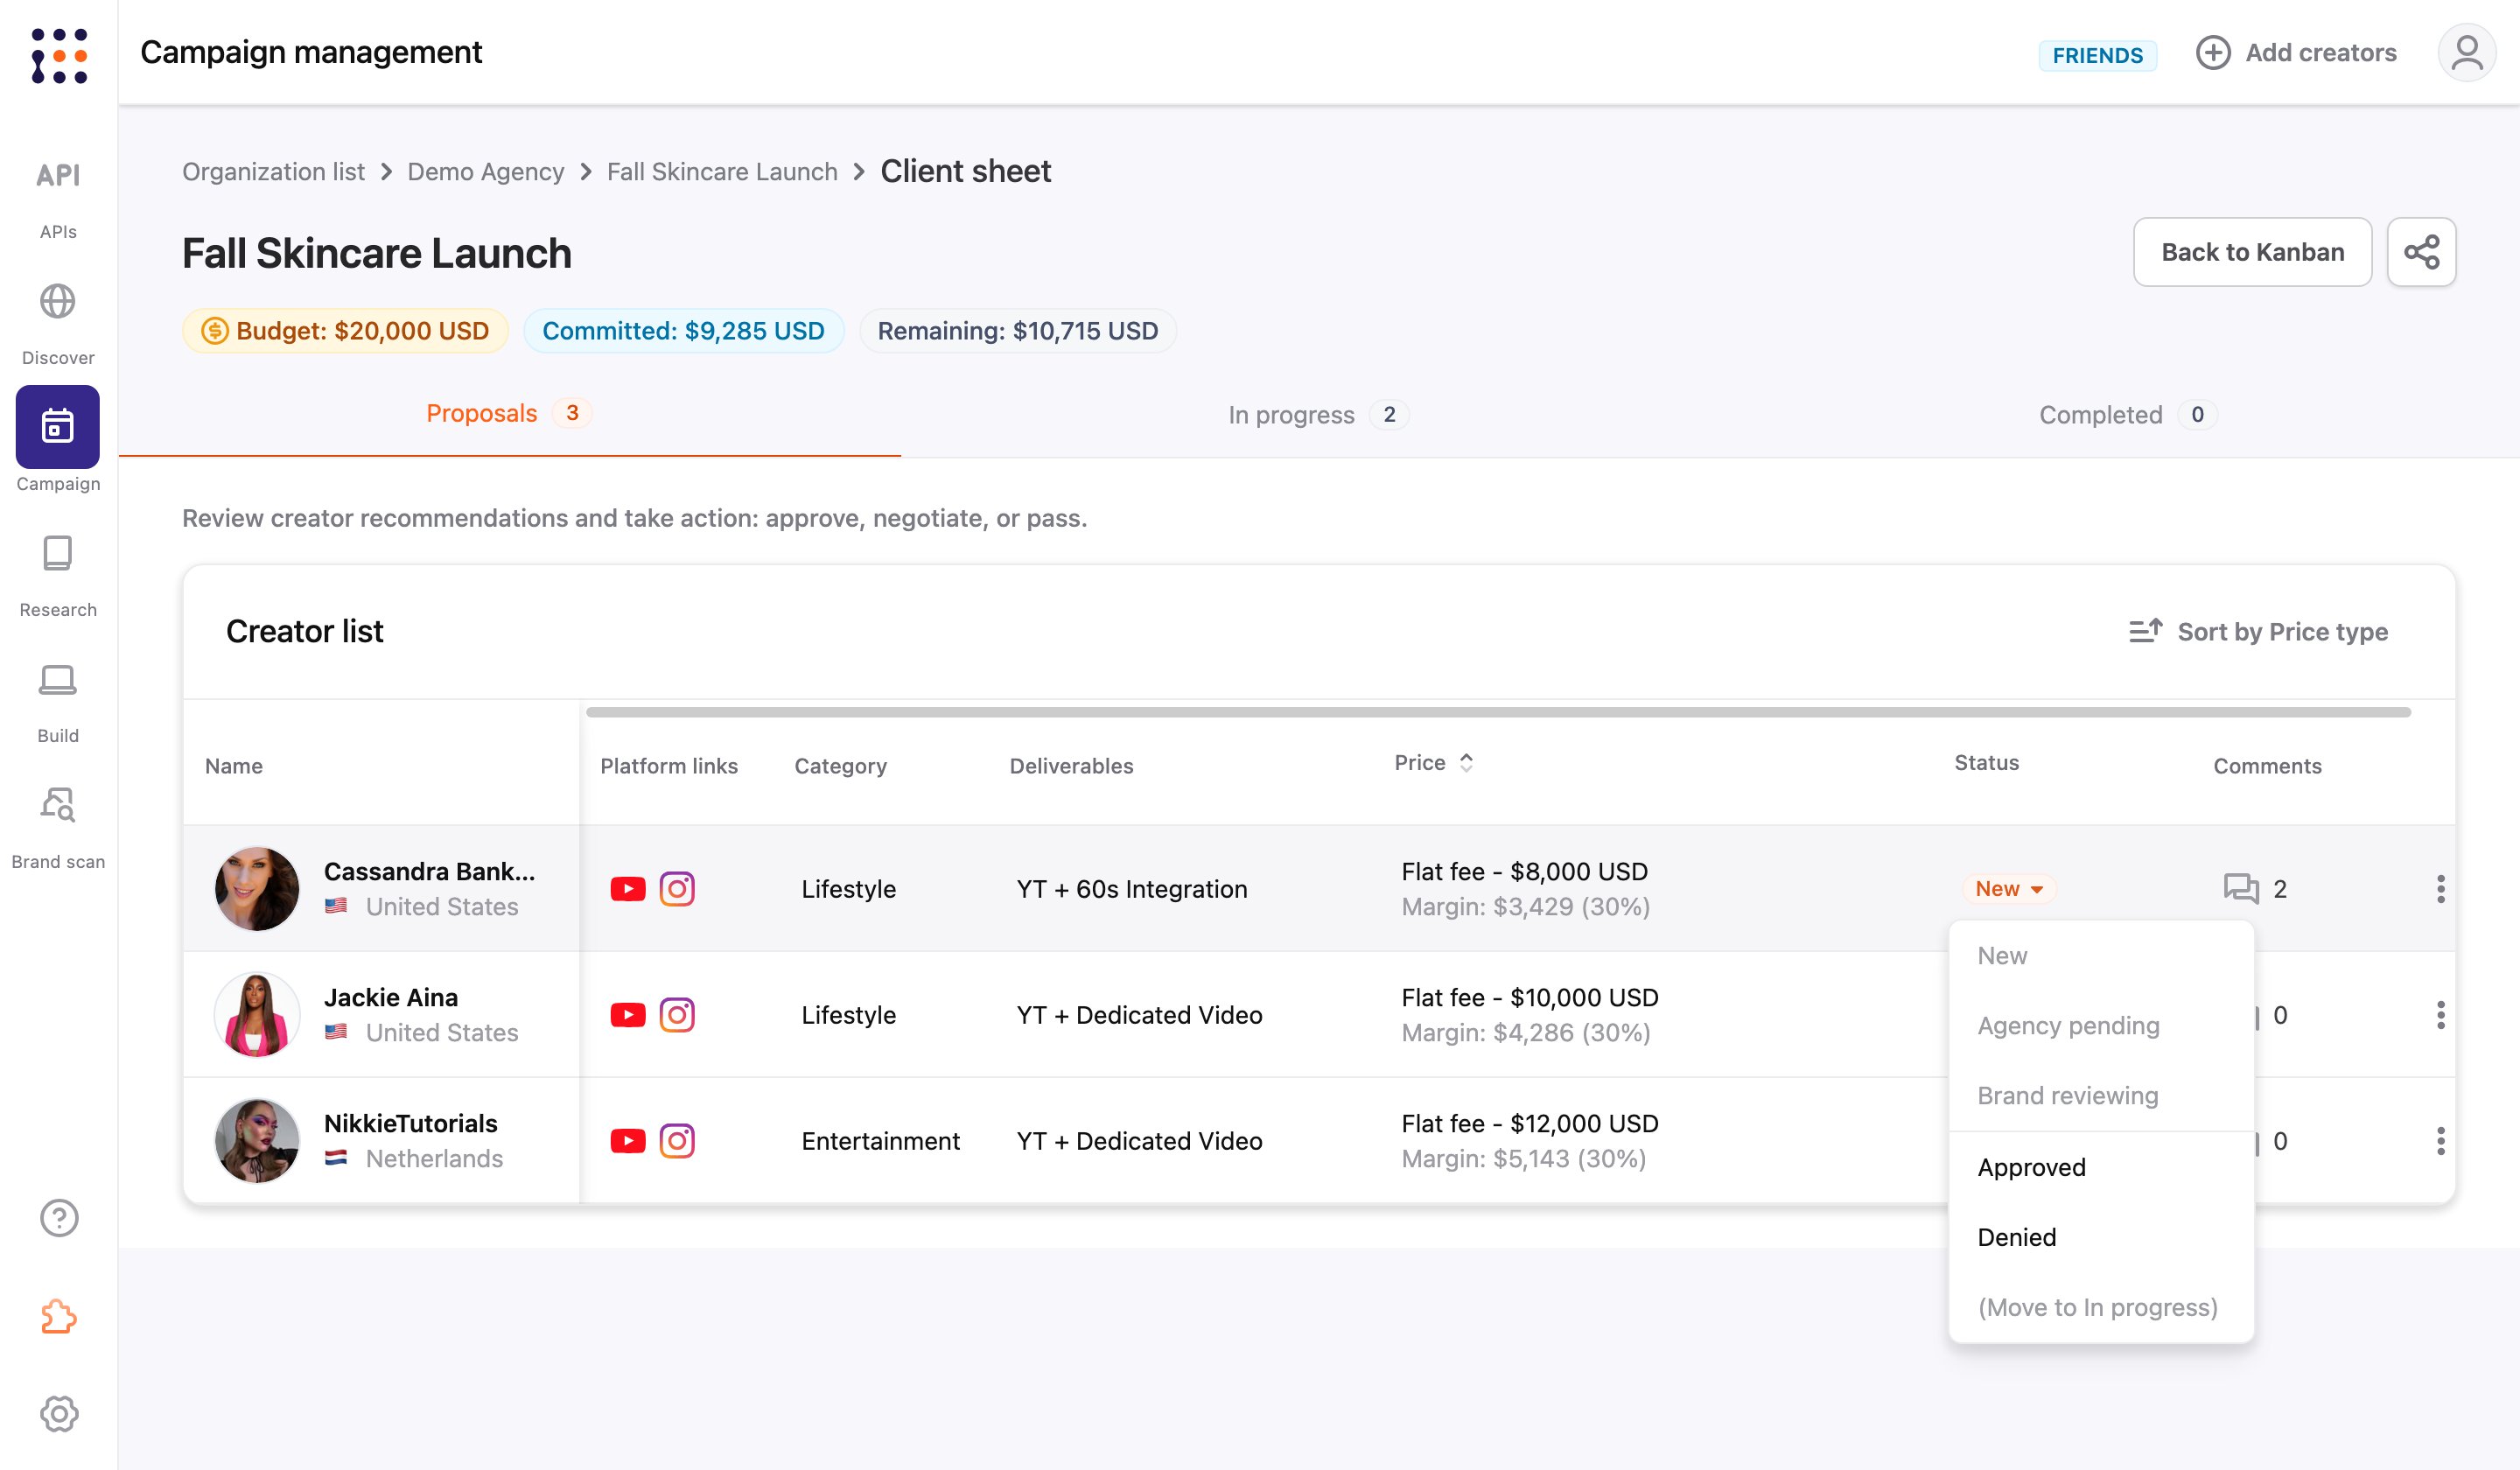Select Brand reviewing in status menu

pyautogui.click(x=2100, y=1096)
